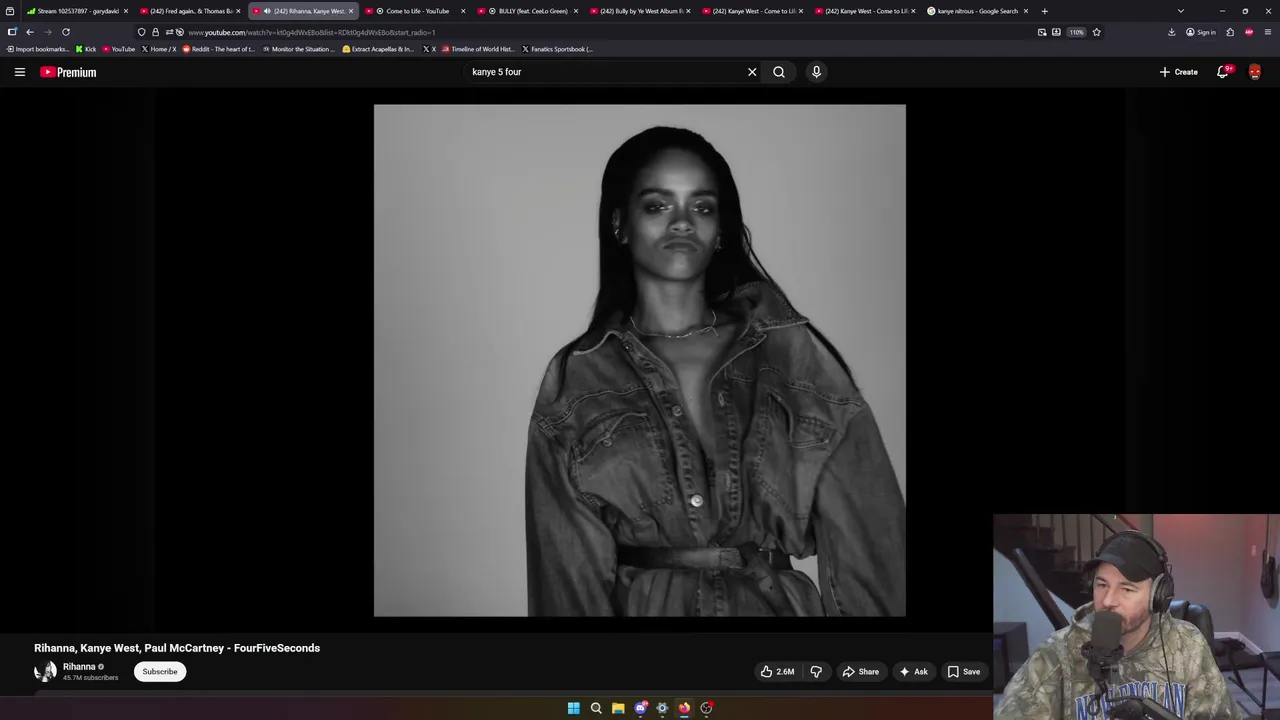
Task: Open the Settings gear in taskbar
Action: (662, 708)
